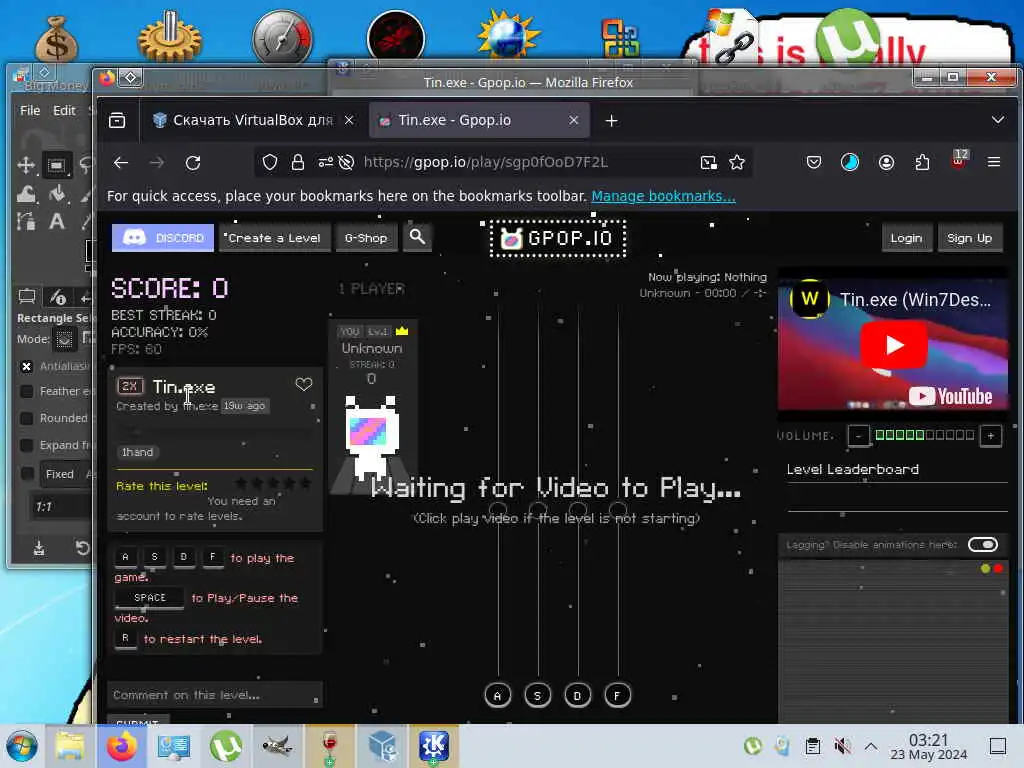Click the Create a Level button
The height and width of the screenshot is (768, 1024).
[x=274, y=238]
